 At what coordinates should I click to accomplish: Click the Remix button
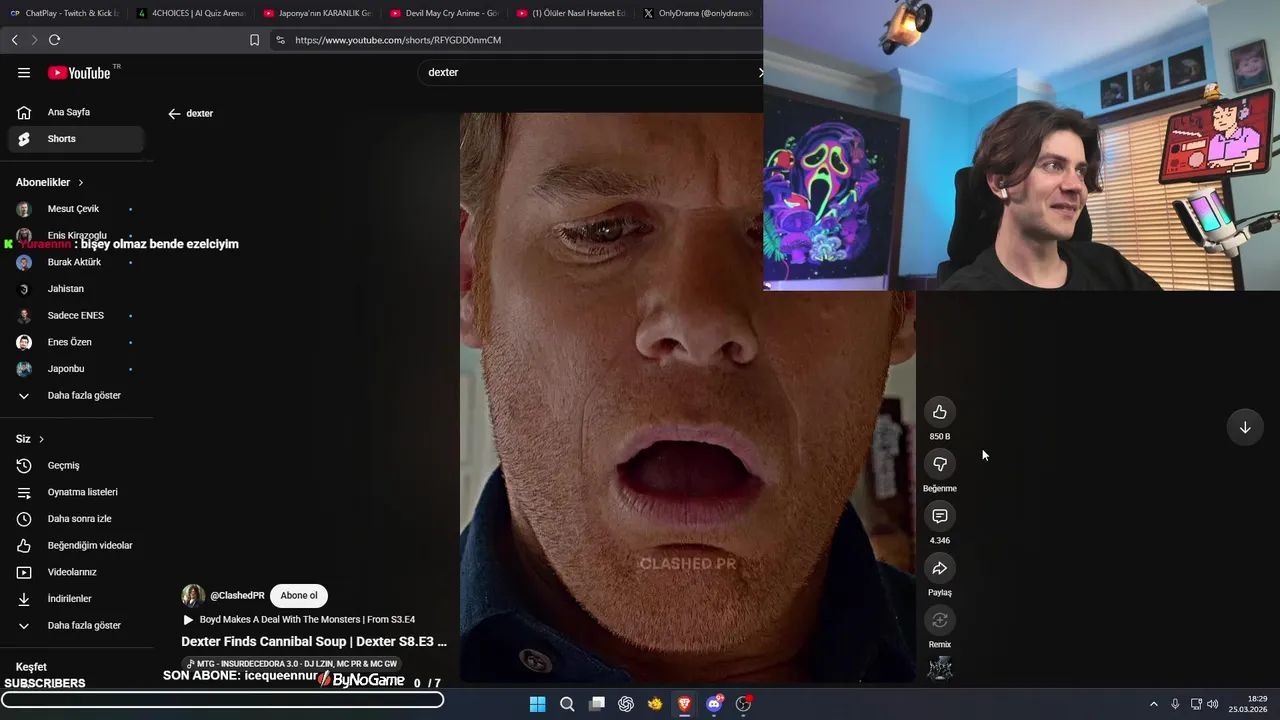tap(940, 620)
